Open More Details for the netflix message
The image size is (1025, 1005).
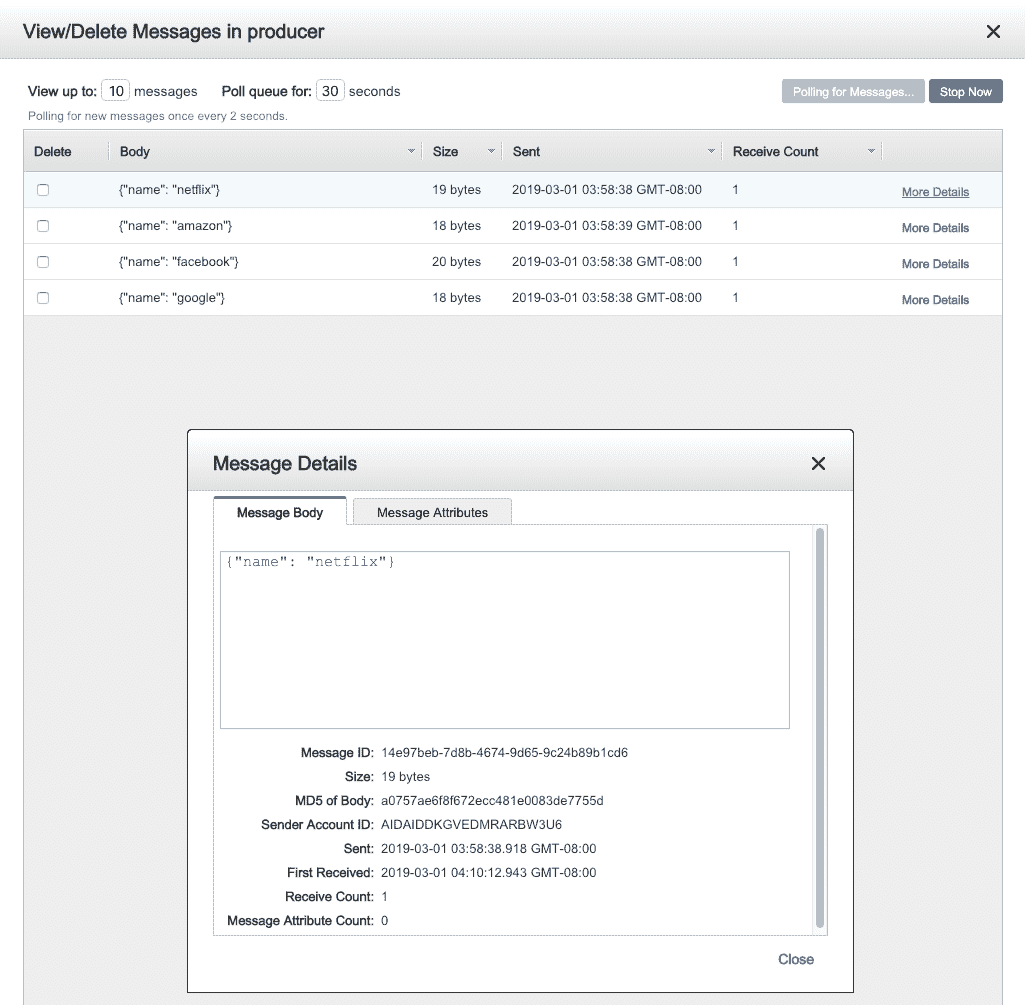935,192
